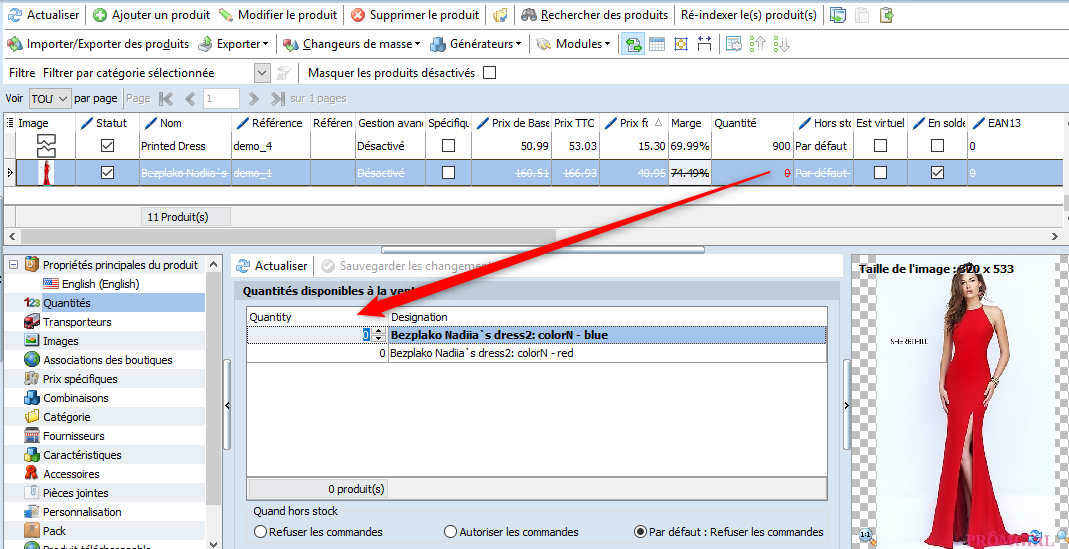Click the Designation column header
The height and width of the screenshot is (549, 1069).
pos(607,317)
